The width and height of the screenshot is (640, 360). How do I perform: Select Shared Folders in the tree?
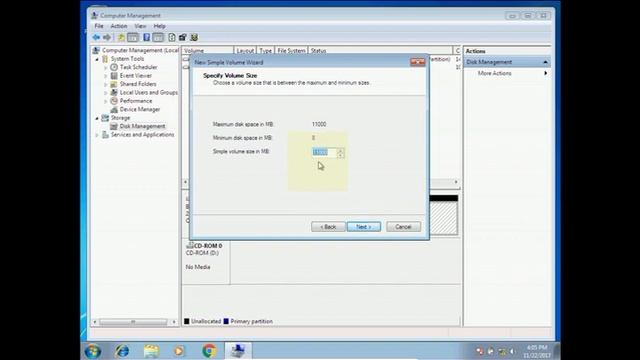tap(138, 84)
